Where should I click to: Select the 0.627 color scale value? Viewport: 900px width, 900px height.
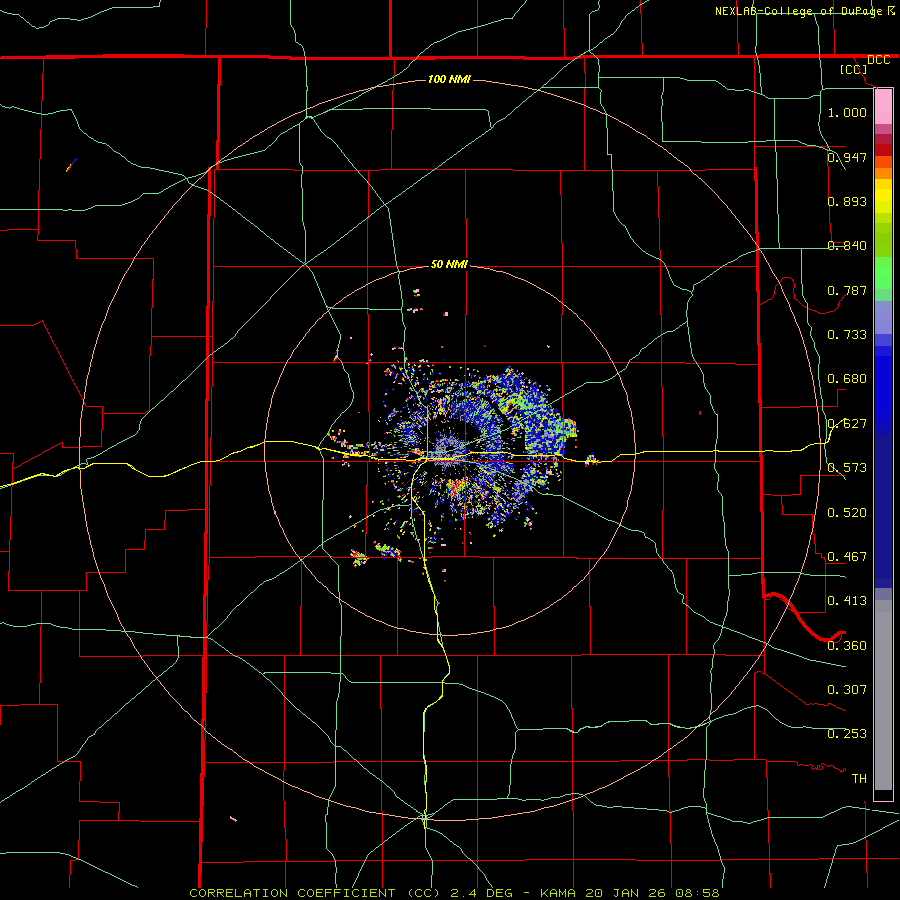[x=847, y=424]
